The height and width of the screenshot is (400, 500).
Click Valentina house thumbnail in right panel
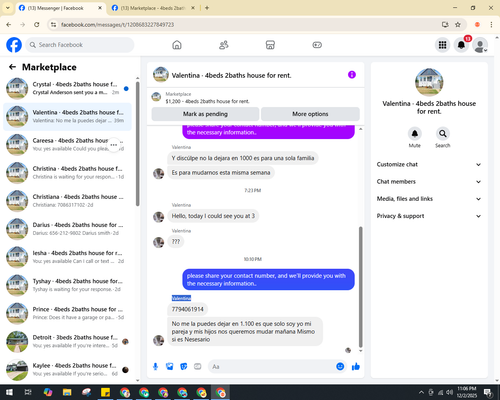(x=429, y=82)
